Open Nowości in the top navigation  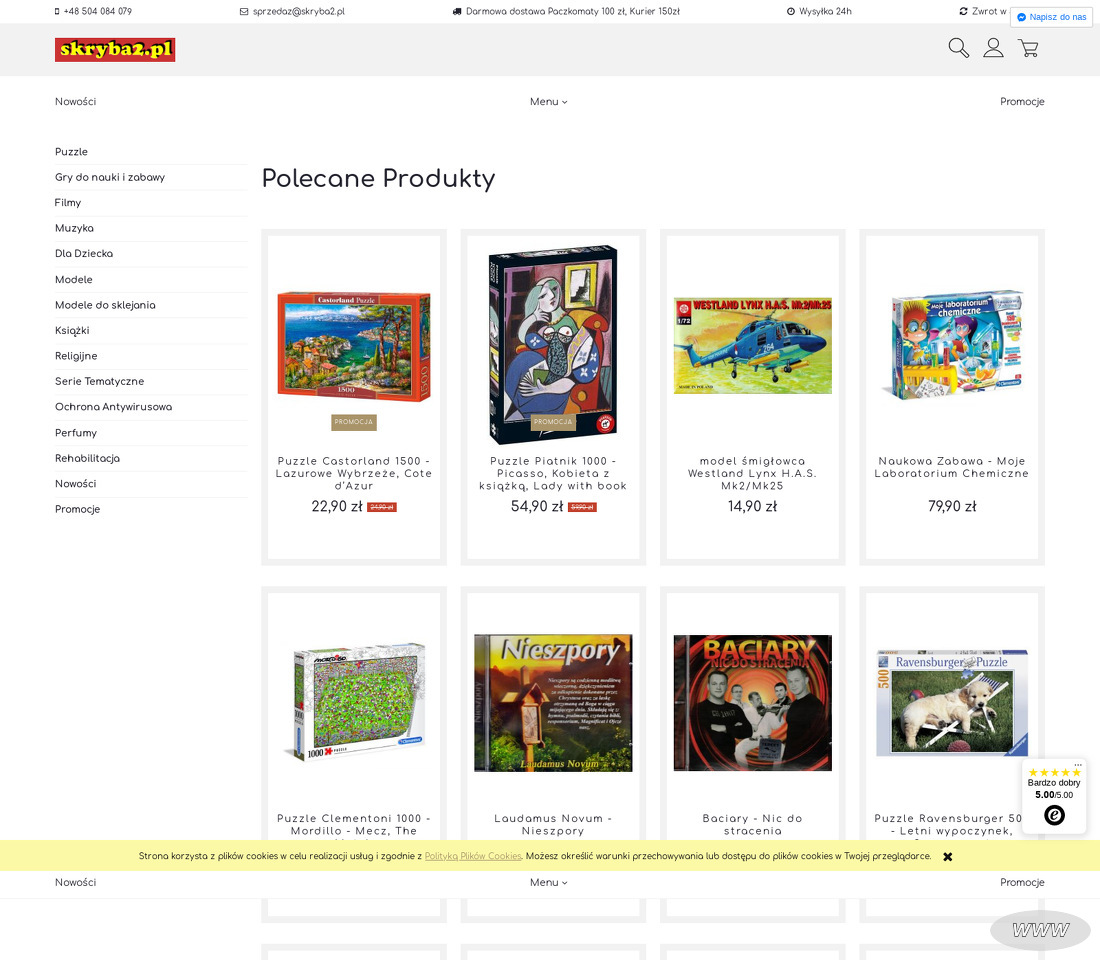click(76, 102)
